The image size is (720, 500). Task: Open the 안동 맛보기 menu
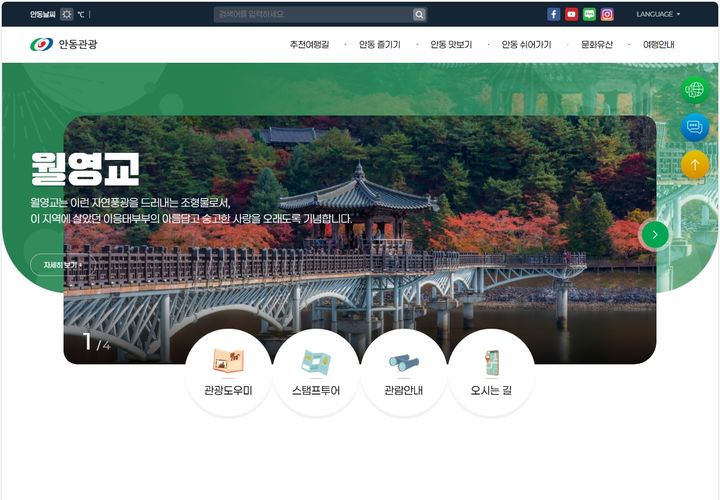point(451,45)
